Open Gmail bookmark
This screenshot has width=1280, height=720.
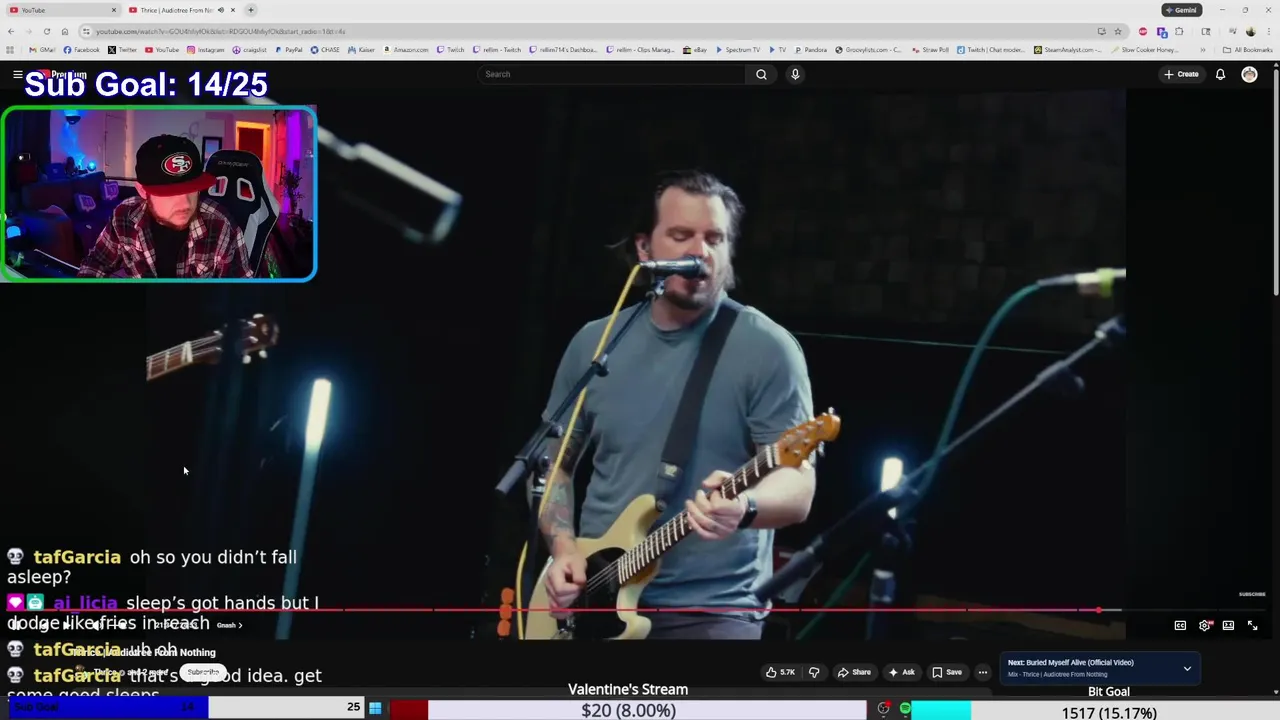click(x=42, y=49)
